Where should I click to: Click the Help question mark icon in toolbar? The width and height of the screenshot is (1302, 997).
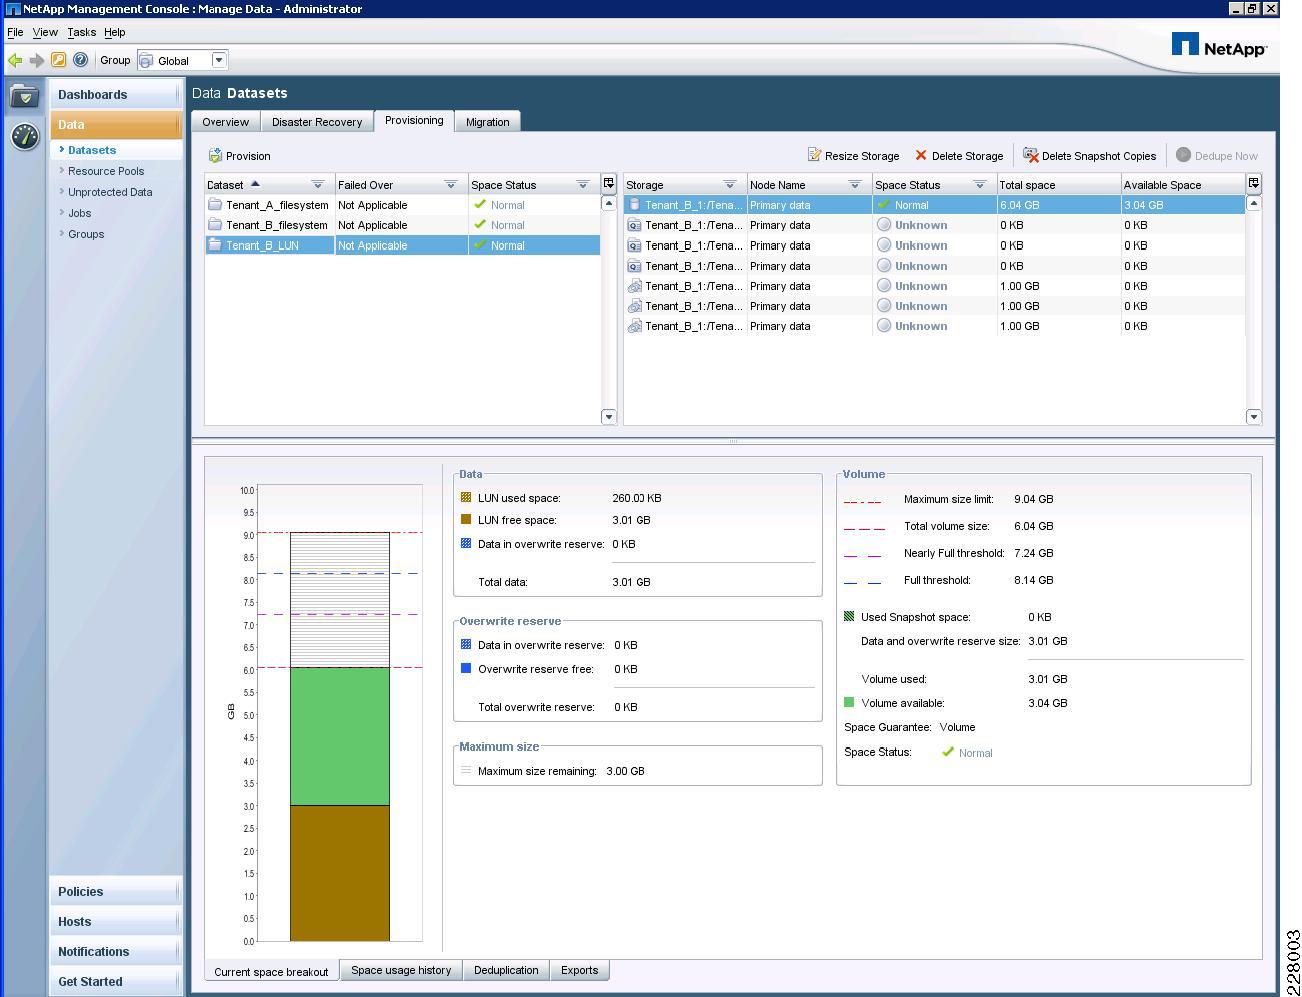(80, 60)
